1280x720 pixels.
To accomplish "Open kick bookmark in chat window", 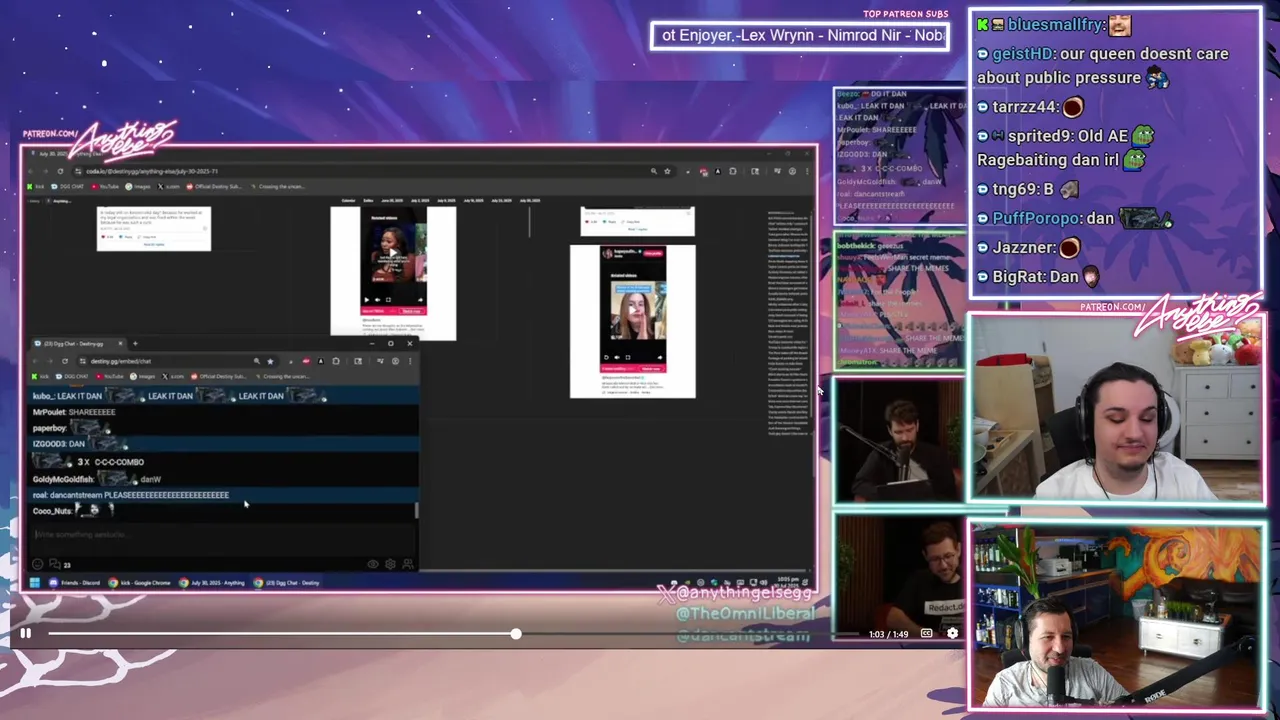I will tap(40, 377).
